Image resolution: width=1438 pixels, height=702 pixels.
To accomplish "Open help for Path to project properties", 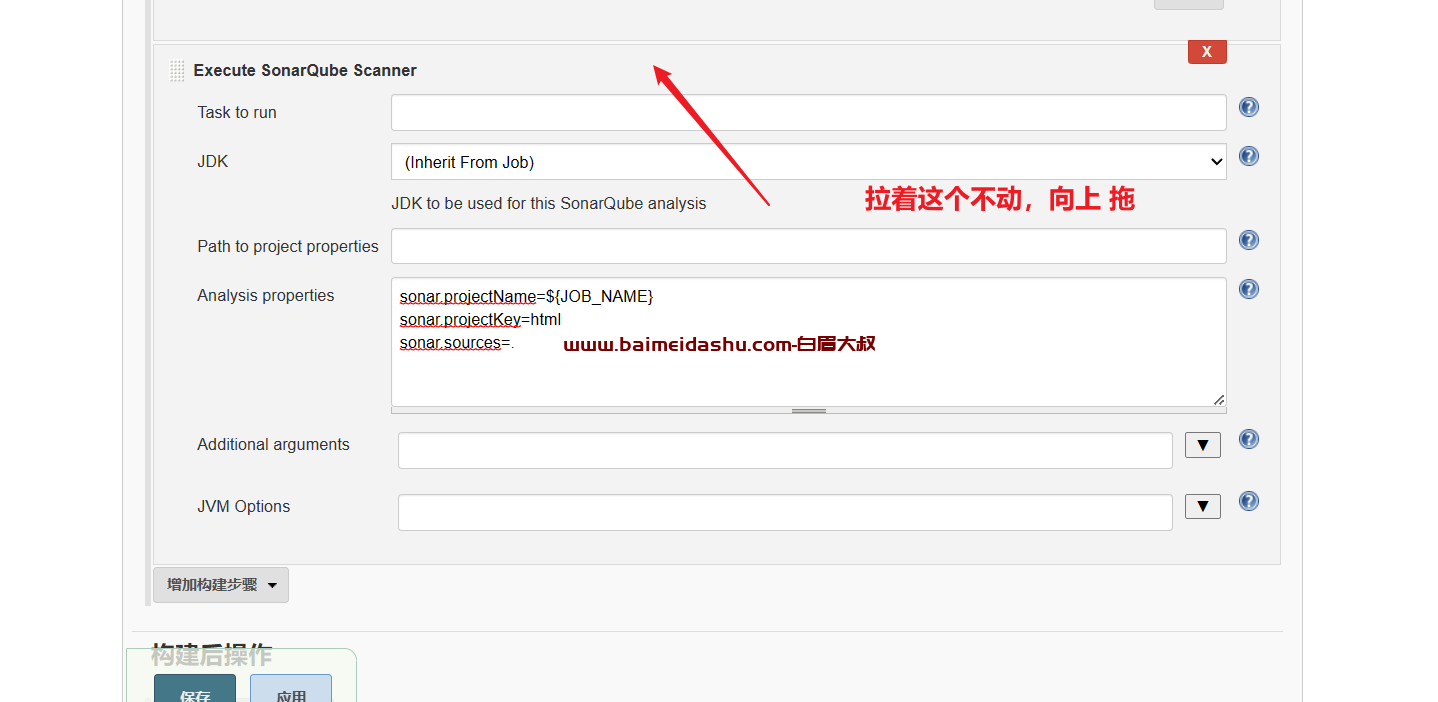I will coord(1248,240).
